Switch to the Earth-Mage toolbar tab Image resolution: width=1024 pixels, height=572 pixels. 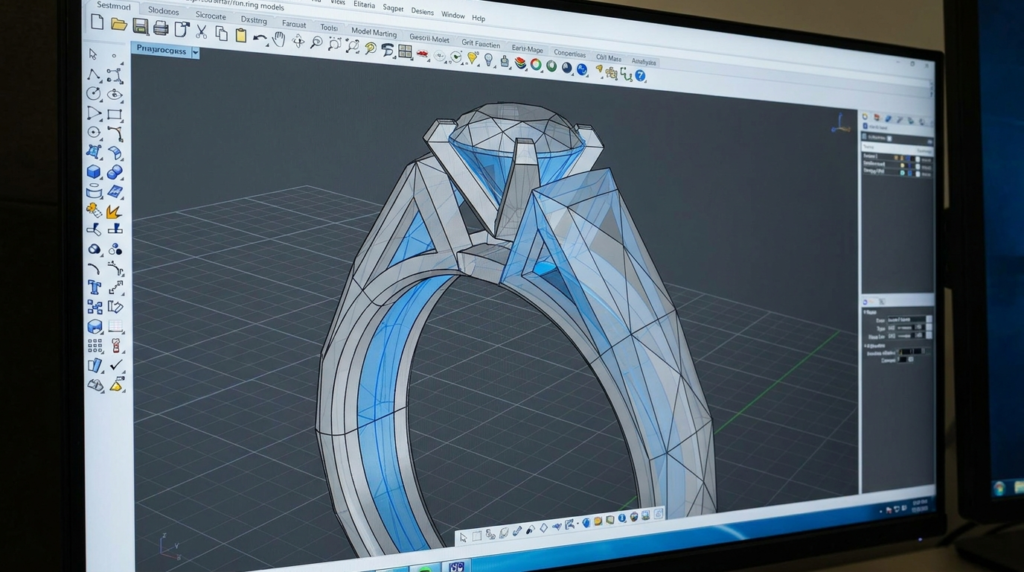(x=527, y=49)
